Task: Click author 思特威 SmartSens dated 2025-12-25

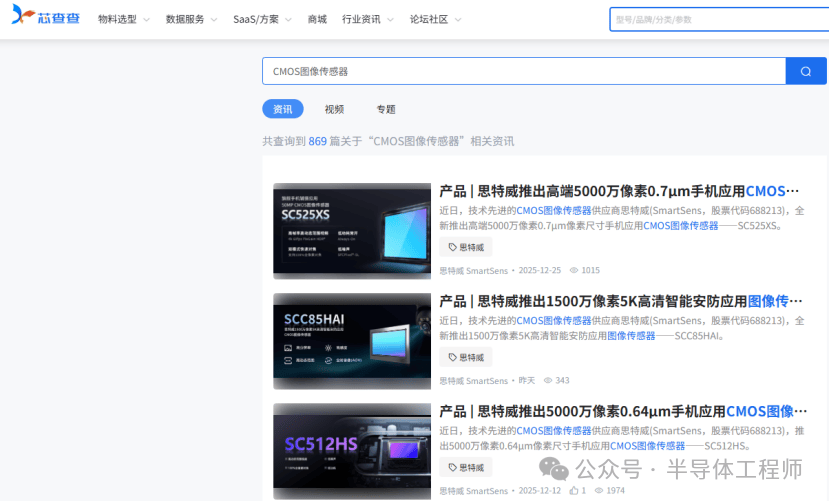Action: [x=474, y=271]
